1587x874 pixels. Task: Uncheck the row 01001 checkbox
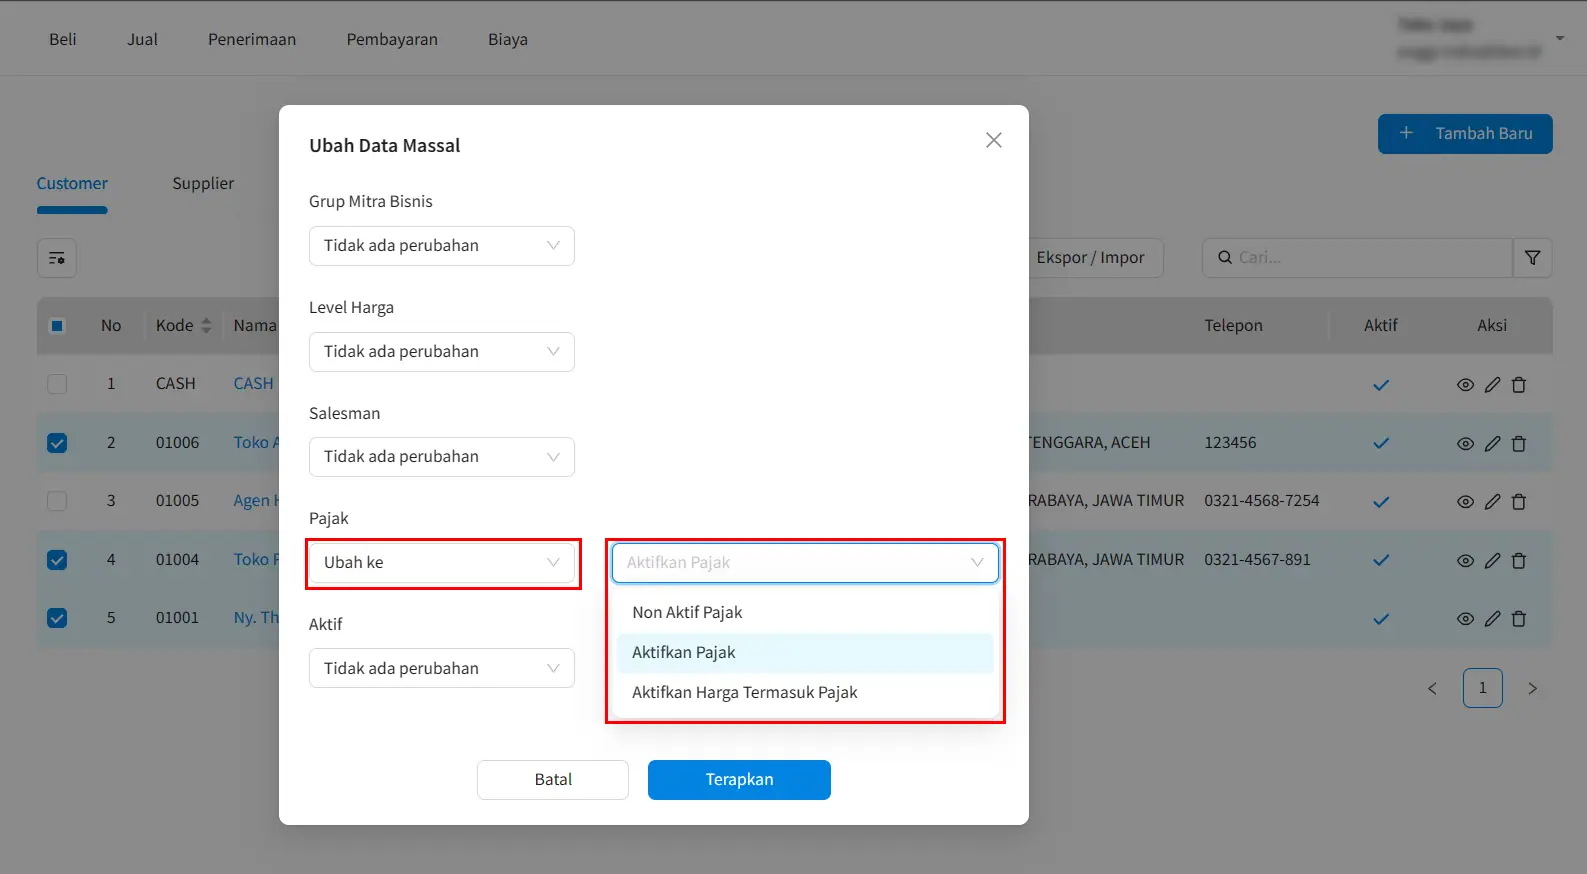pos(57,617)
